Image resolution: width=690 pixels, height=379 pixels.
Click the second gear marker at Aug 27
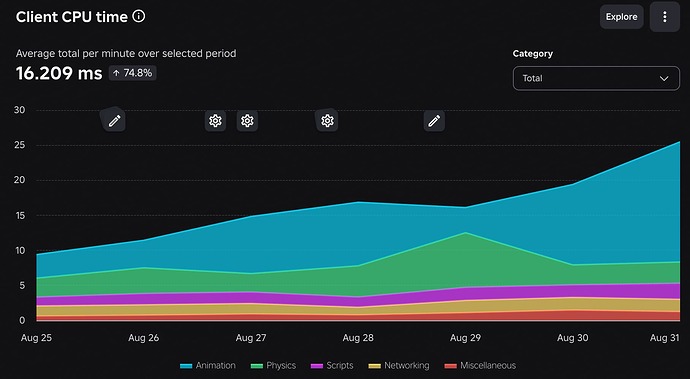coord(247,121)
